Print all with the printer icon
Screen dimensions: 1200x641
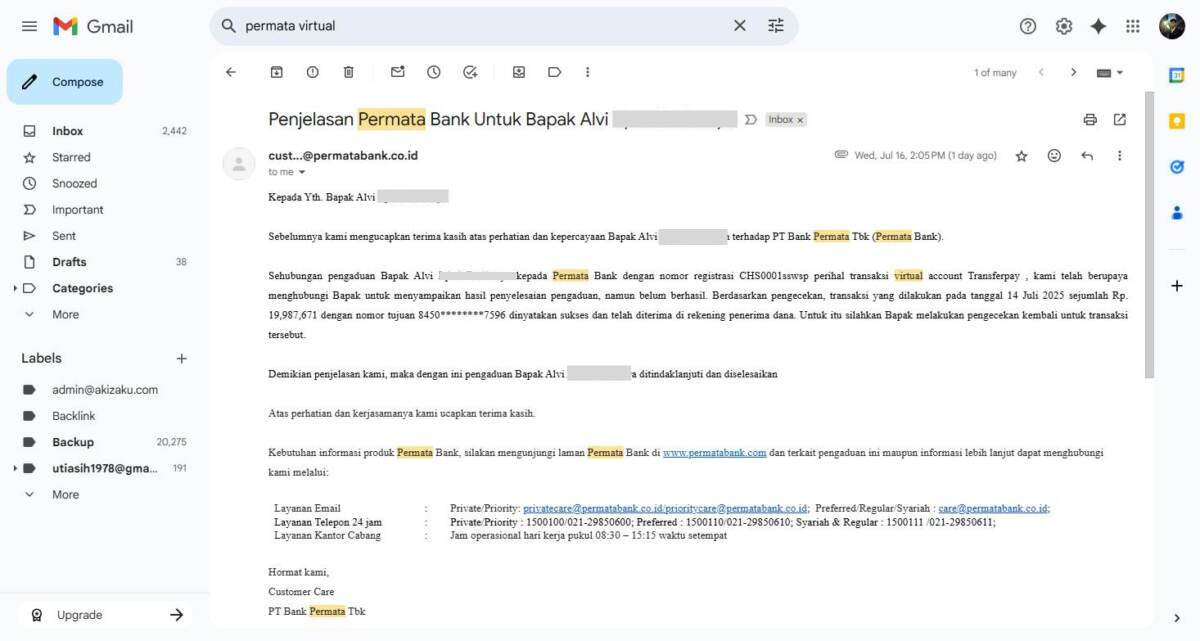[x=1090, y=120]
